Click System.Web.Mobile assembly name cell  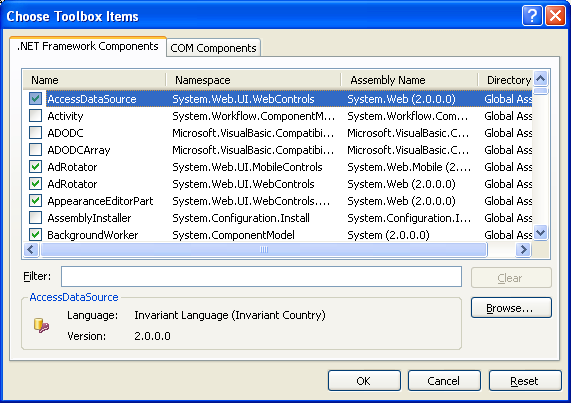(409, 167)
